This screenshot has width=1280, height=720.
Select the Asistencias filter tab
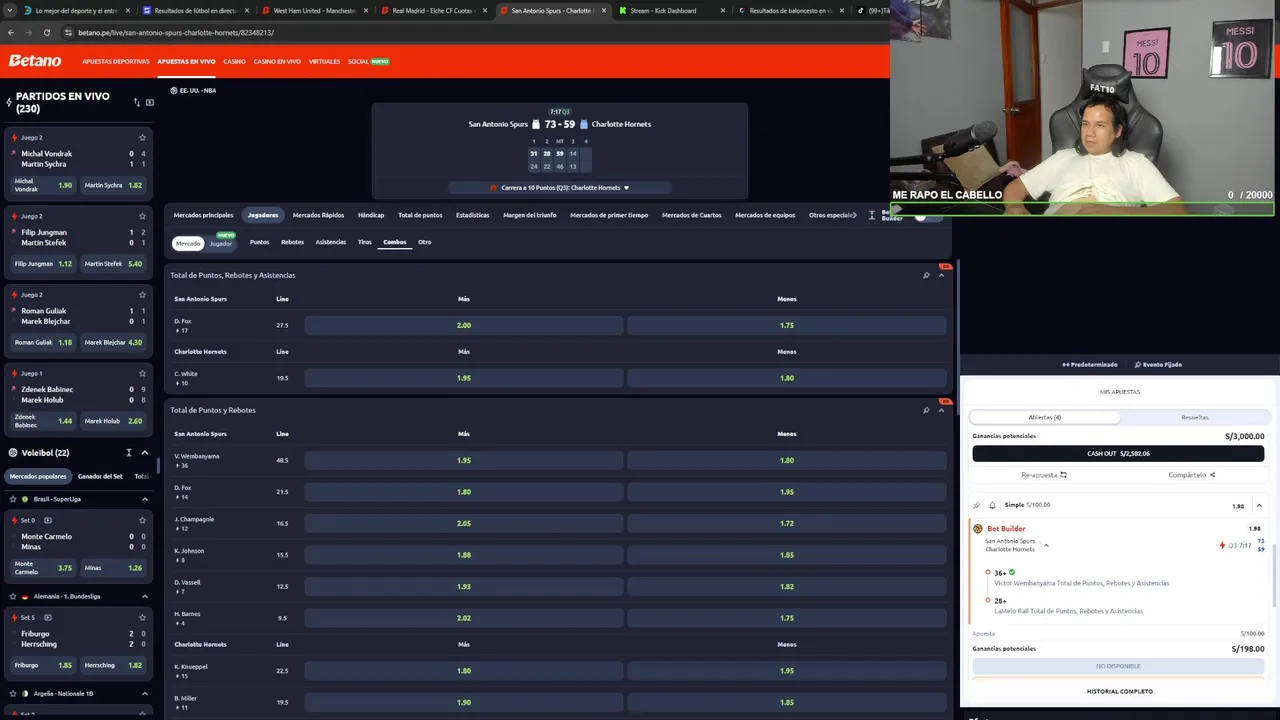tap(331, 242)
